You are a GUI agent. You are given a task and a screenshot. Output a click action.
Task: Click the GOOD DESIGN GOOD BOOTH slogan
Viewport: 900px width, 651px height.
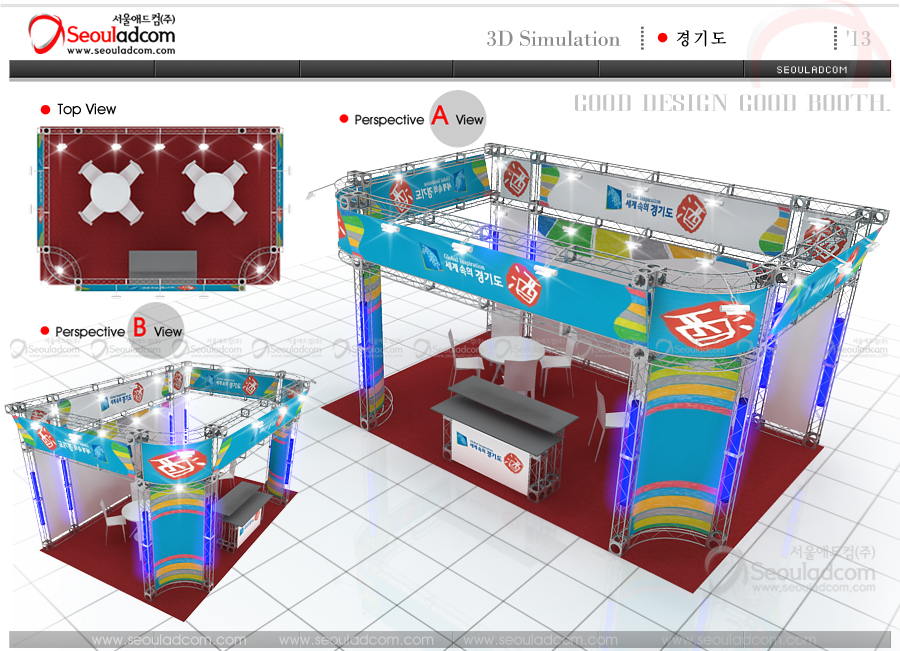pyautogui.click(x=731, y=103)
